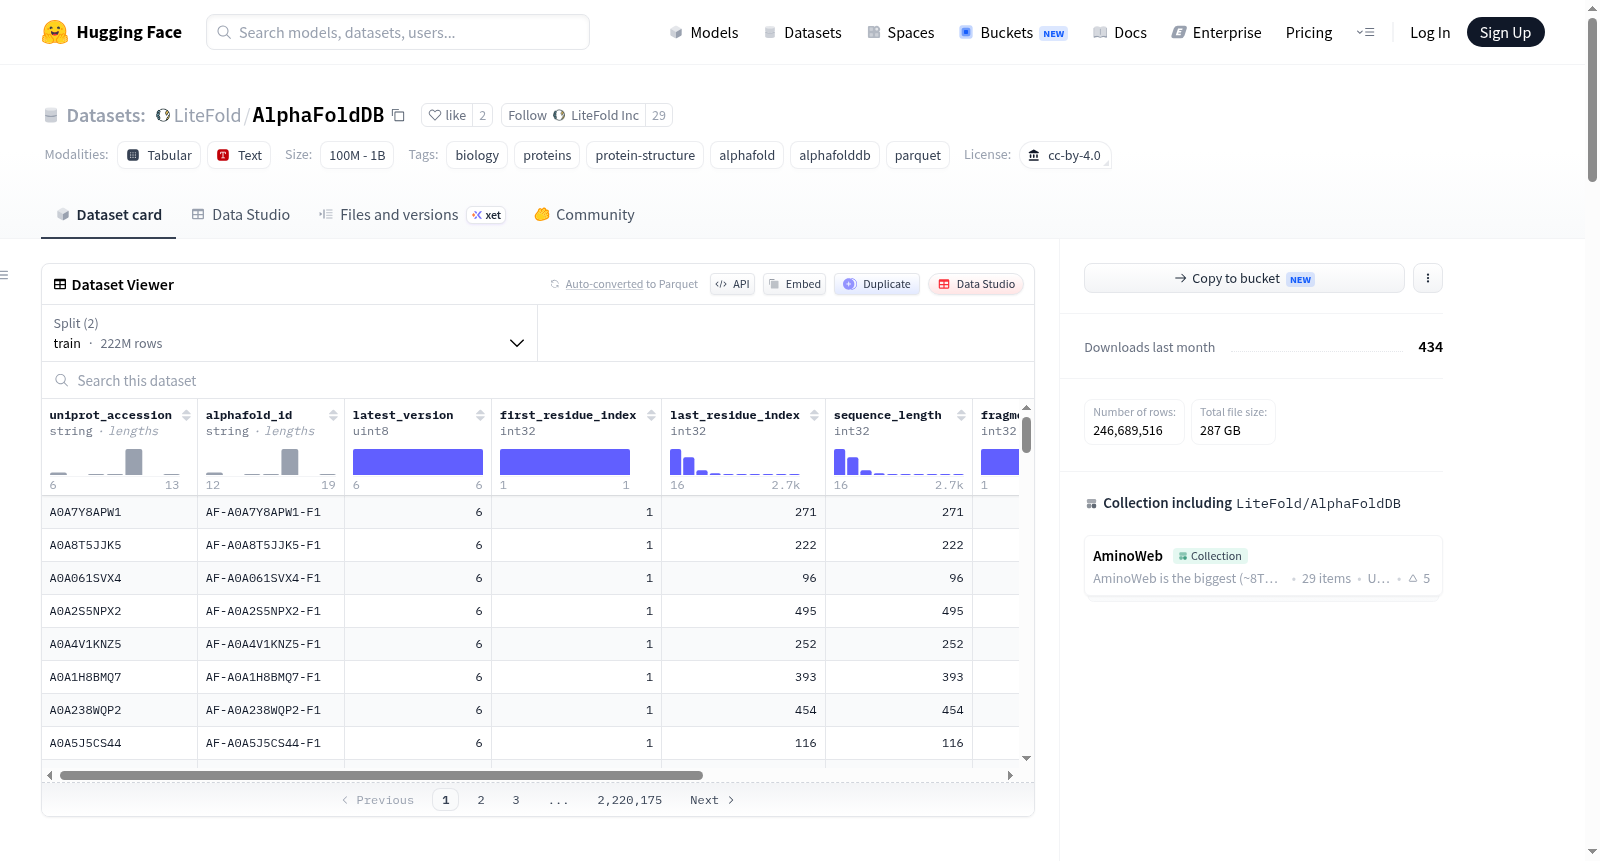
Task: Focus the top search models field
Action: 398,32
